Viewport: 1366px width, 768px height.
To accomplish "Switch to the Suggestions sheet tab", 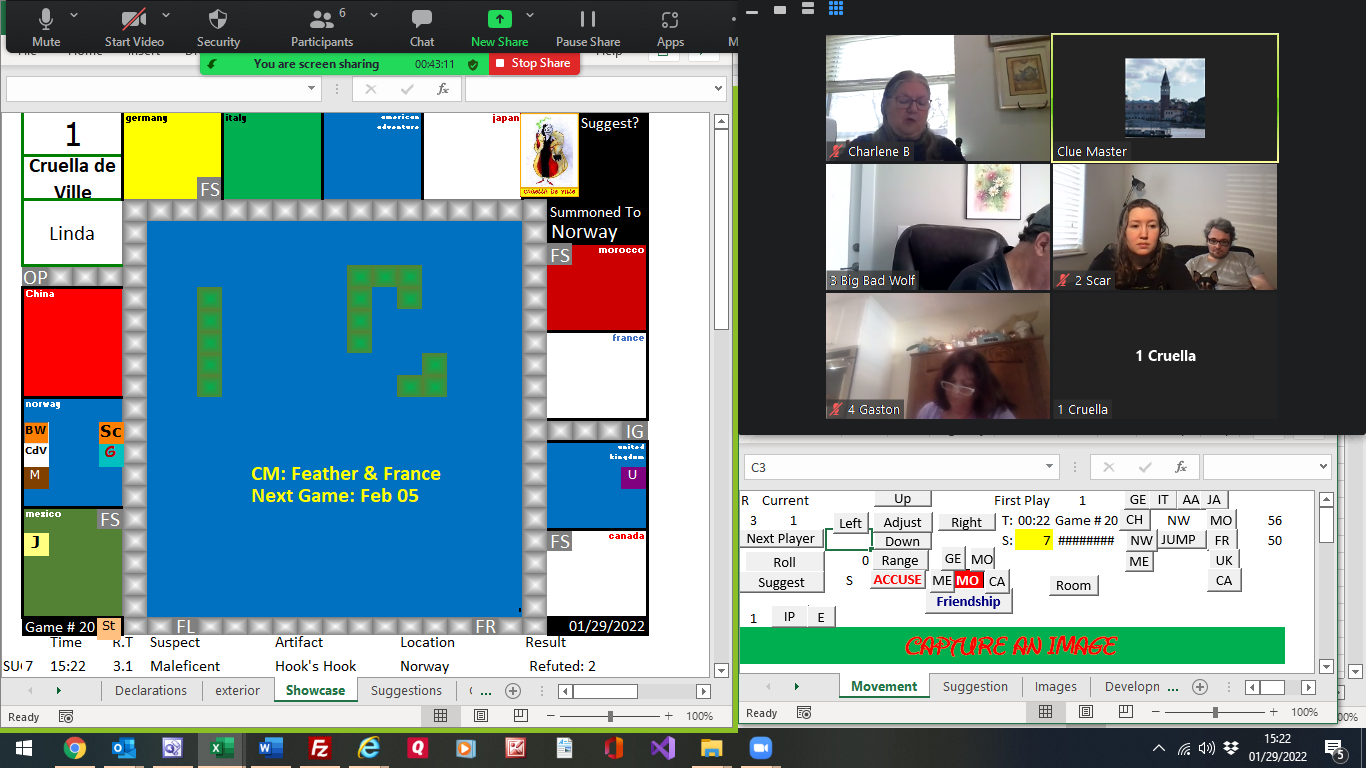I will pyautogui.click(x=406, y=690).
